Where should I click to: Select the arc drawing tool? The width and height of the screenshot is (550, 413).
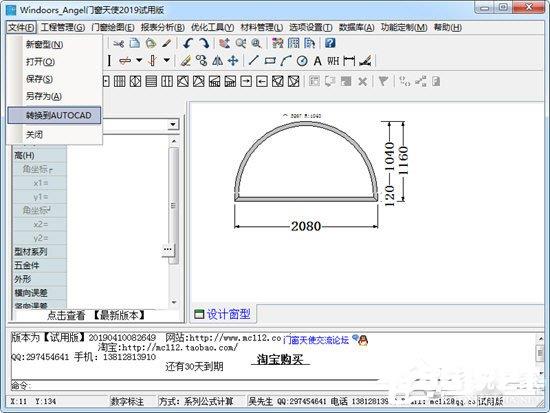(286, 61)
